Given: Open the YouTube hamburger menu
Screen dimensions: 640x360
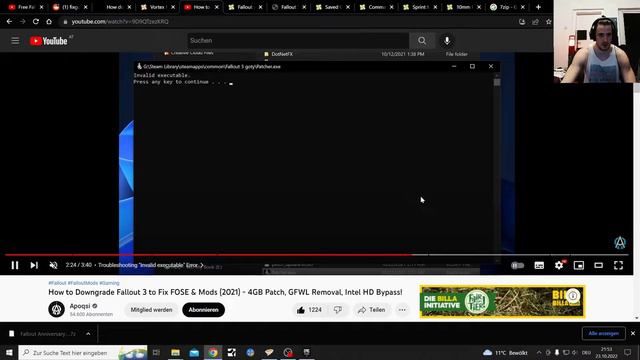Looking at the screenshot, I should pos(15,40).
